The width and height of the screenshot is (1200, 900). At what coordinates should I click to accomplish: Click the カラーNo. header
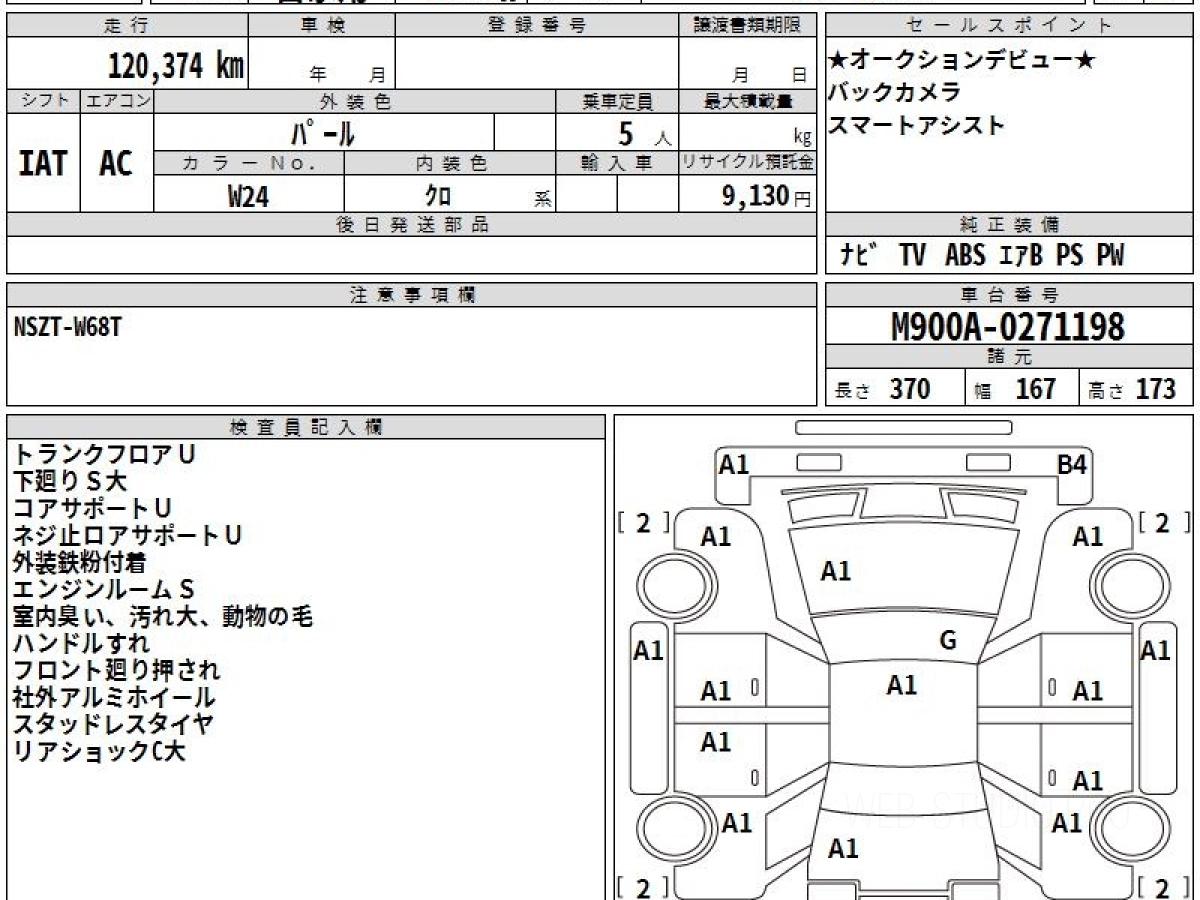tap(249, 163)
